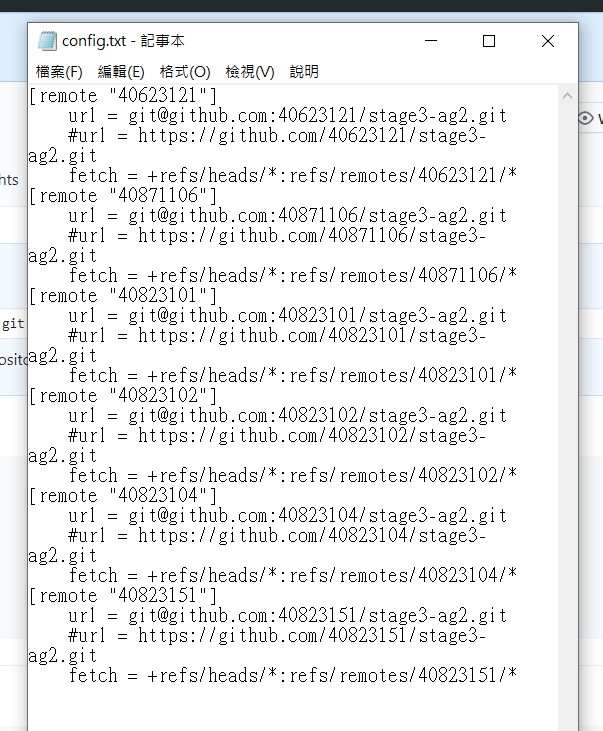Click the [remote "40871106"] line
The height and width of the screenshot is (731, 603).
pos(123,195)
